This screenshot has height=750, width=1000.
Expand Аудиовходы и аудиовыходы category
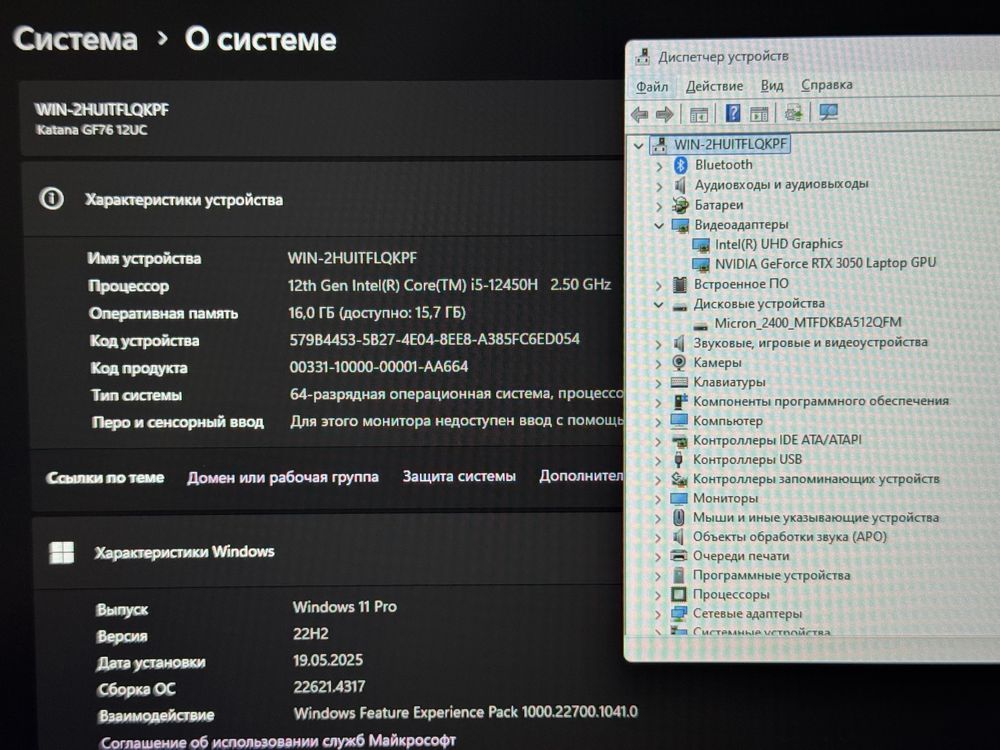tap(659, 186)
